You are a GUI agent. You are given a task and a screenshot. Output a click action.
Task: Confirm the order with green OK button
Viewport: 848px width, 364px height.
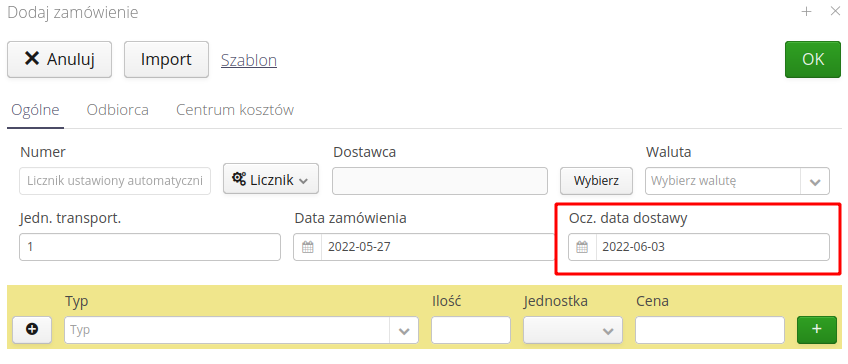pyautogui.click(x=813, y=59)
